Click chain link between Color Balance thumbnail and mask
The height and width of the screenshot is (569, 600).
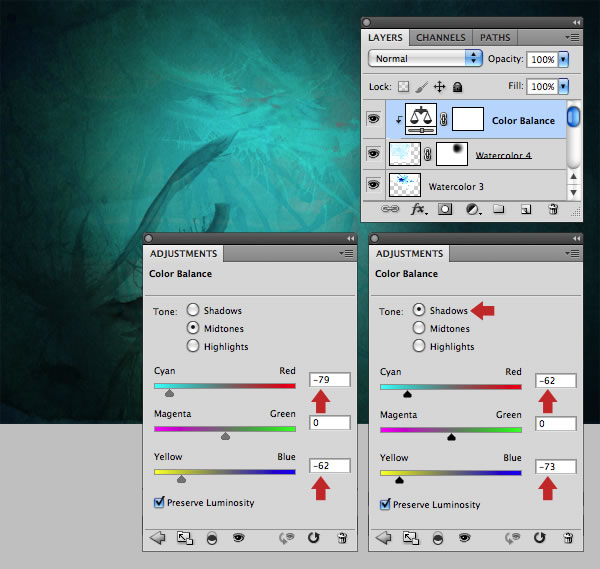click(443, 119)
